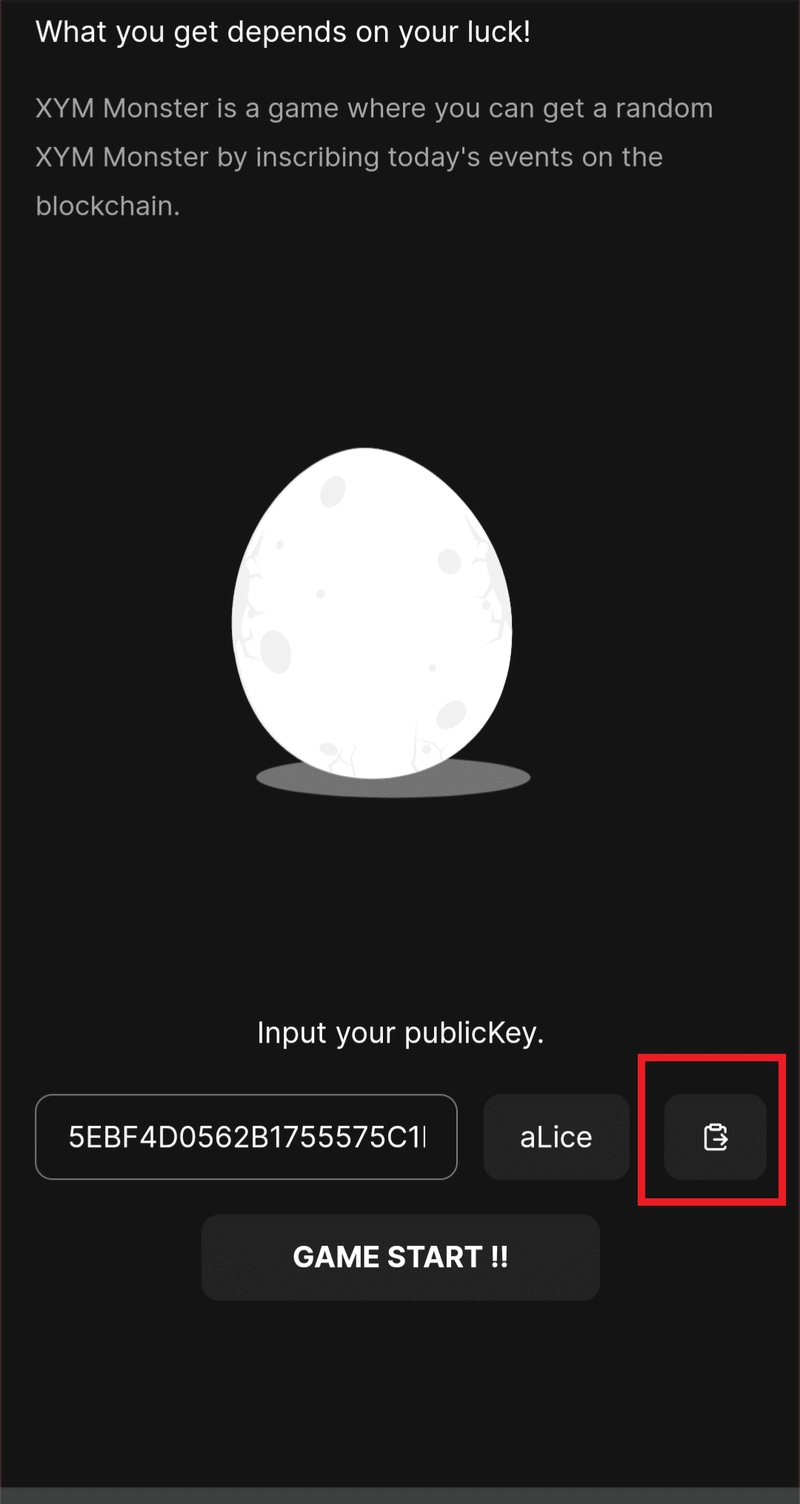Viewport: 800px width, 1504px height.
Task: Click the word 'blockchain.' in the description
Action: [108, 206]
